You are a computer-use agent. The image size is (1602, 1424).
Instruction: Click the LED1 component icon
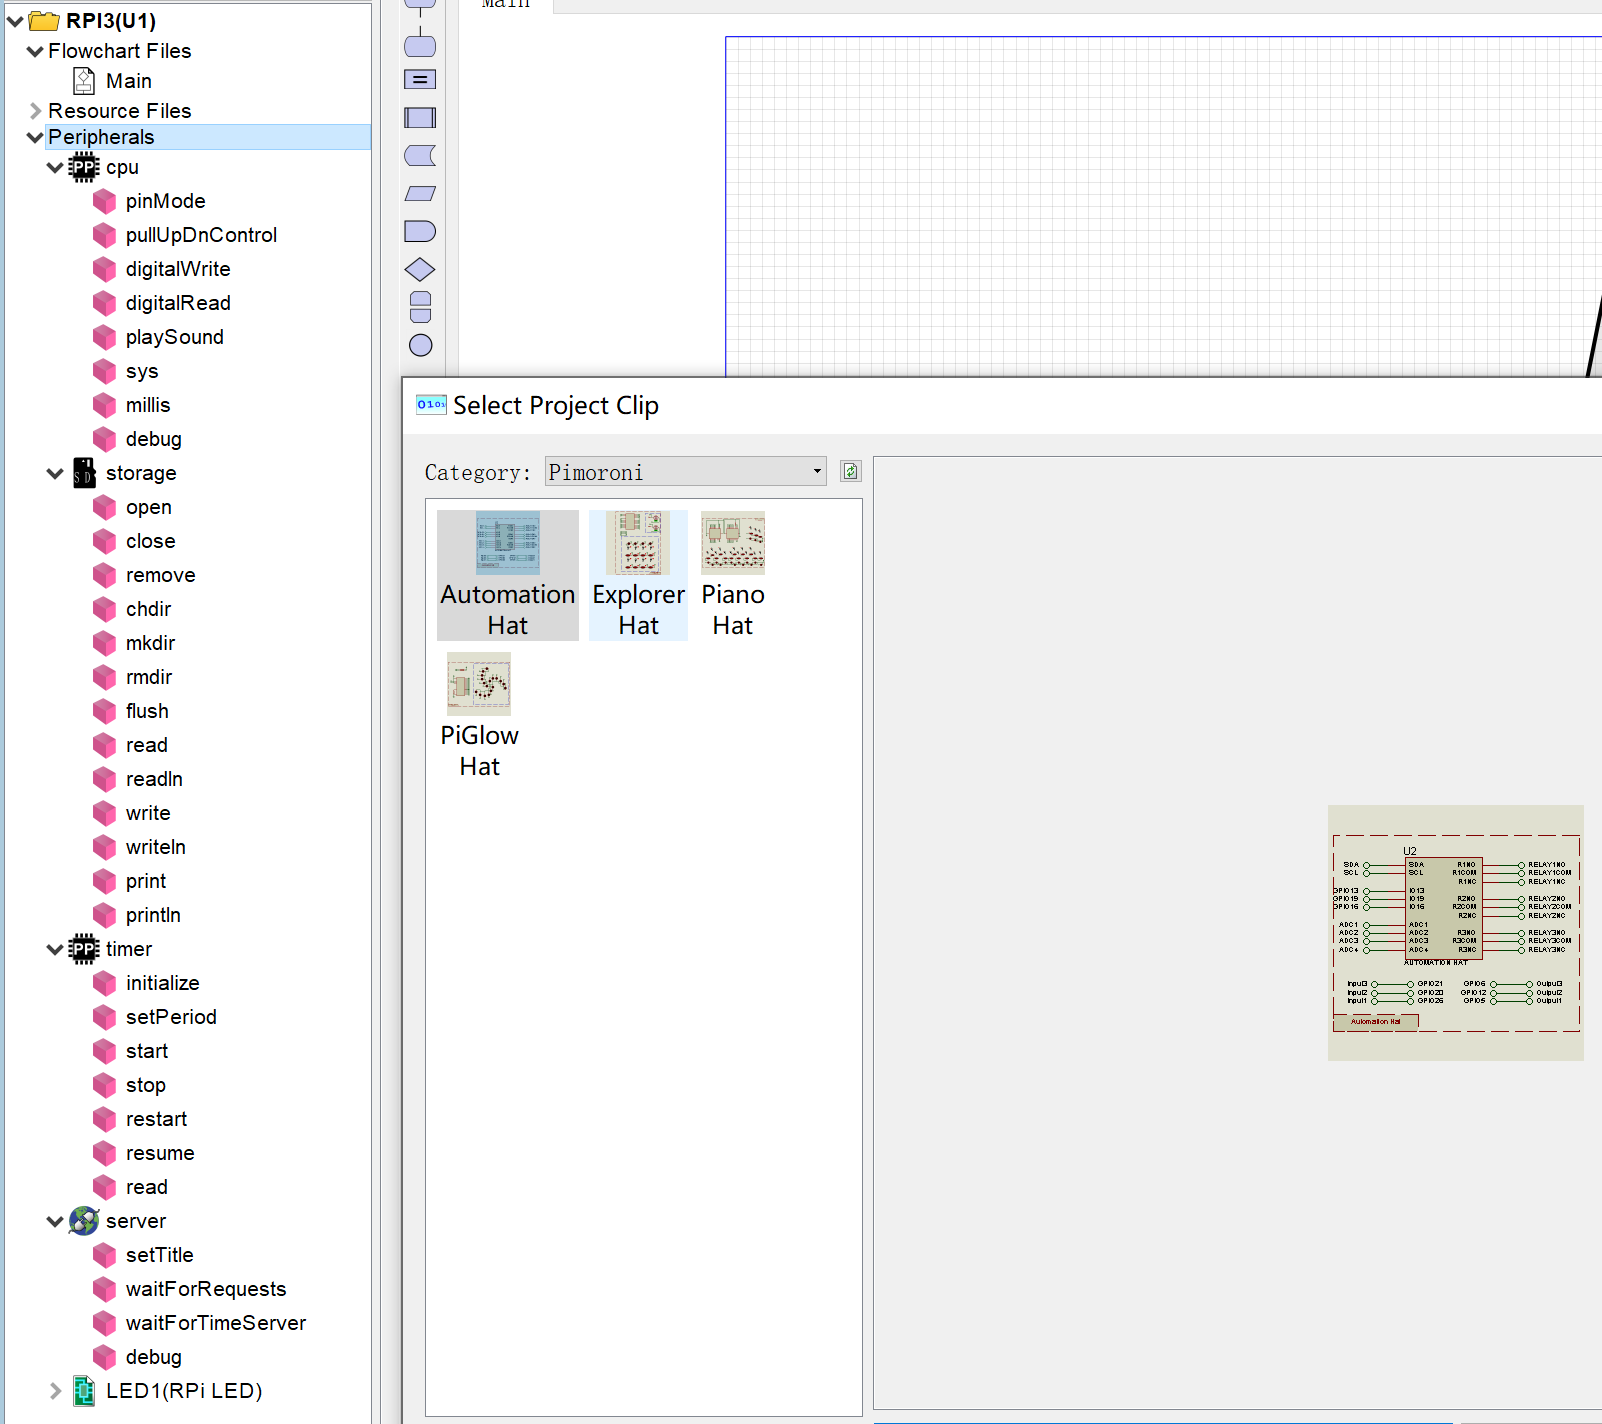click(84, 1391)
